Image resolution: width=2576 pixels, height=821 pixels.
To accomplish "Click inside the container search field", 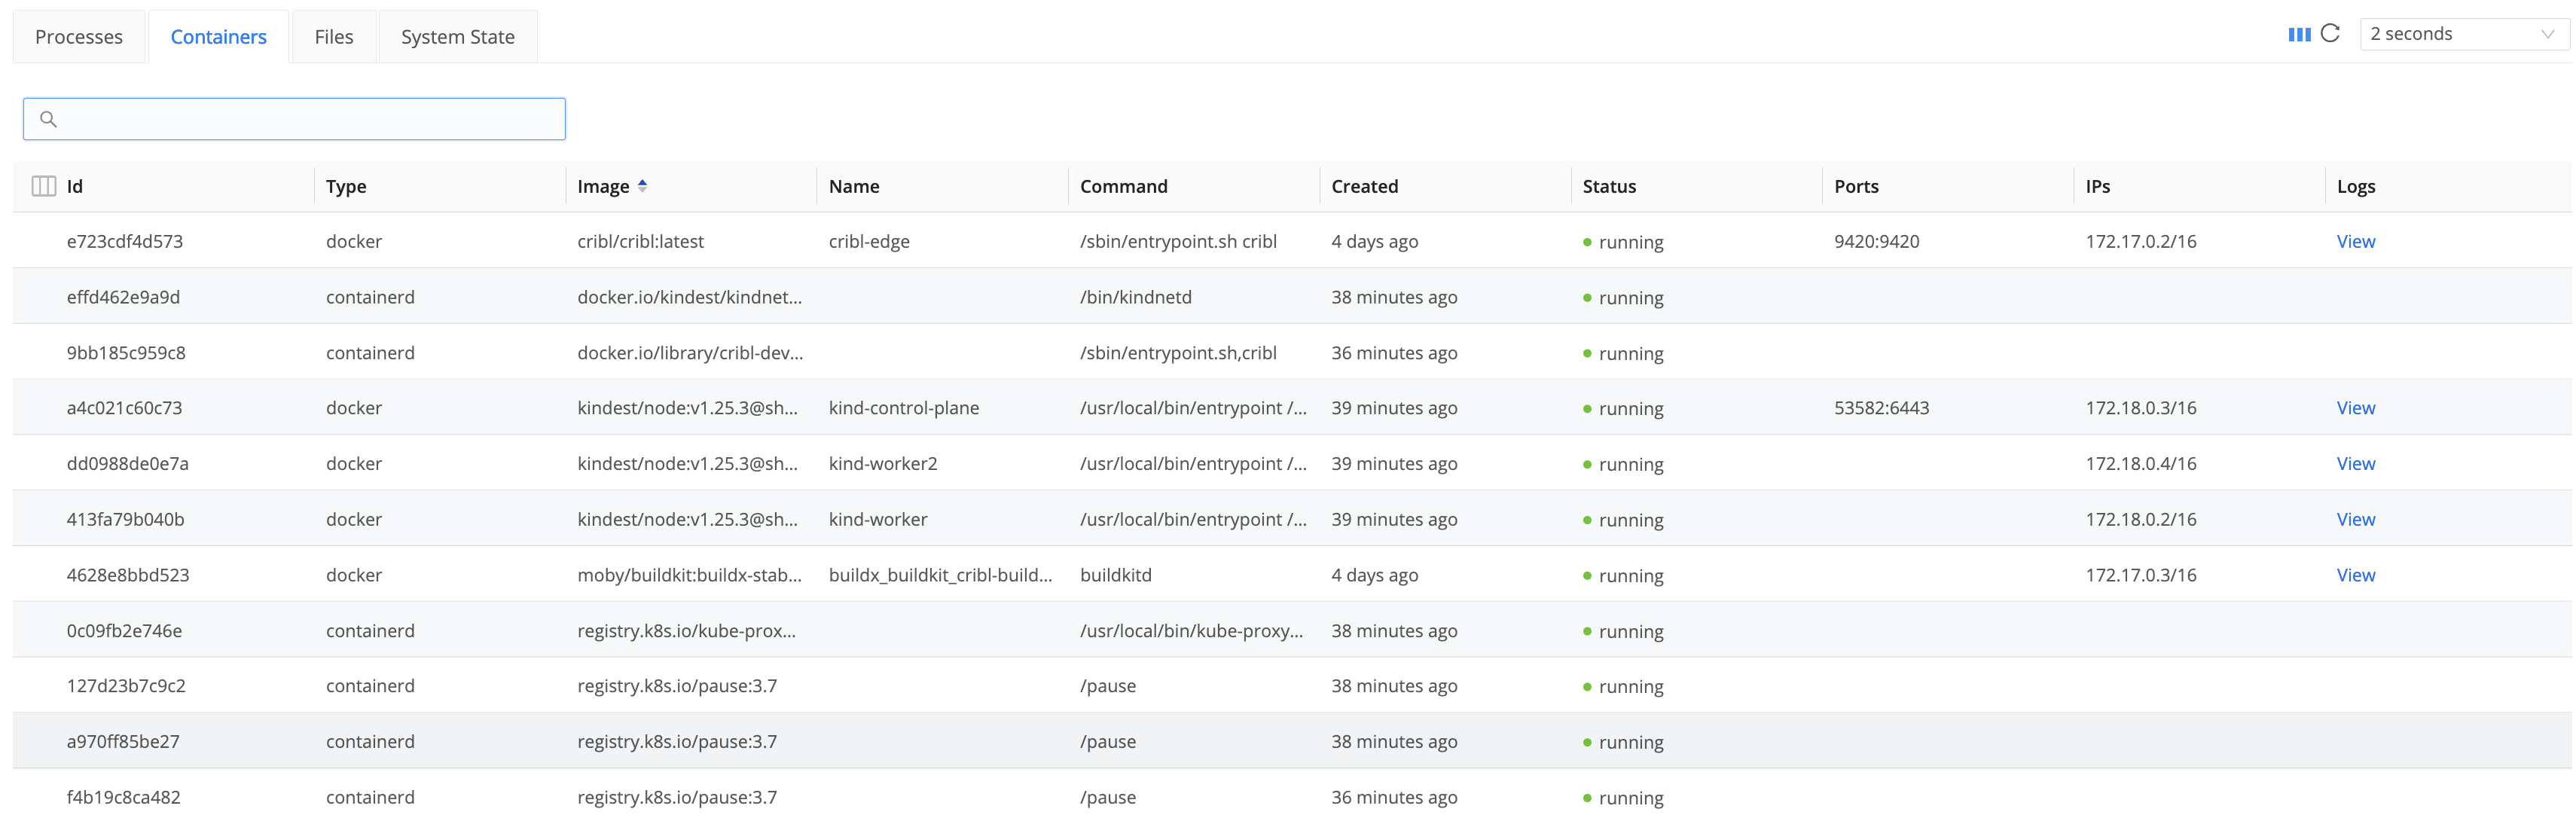I will (293, 118).
